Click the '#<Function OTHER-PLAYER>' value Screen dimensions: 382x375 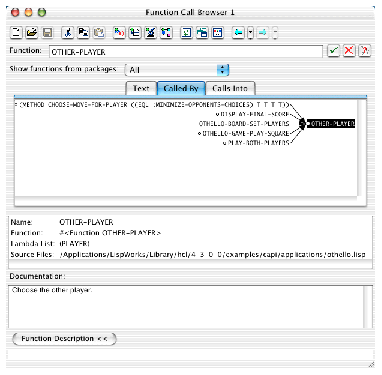tap(110, 233)
